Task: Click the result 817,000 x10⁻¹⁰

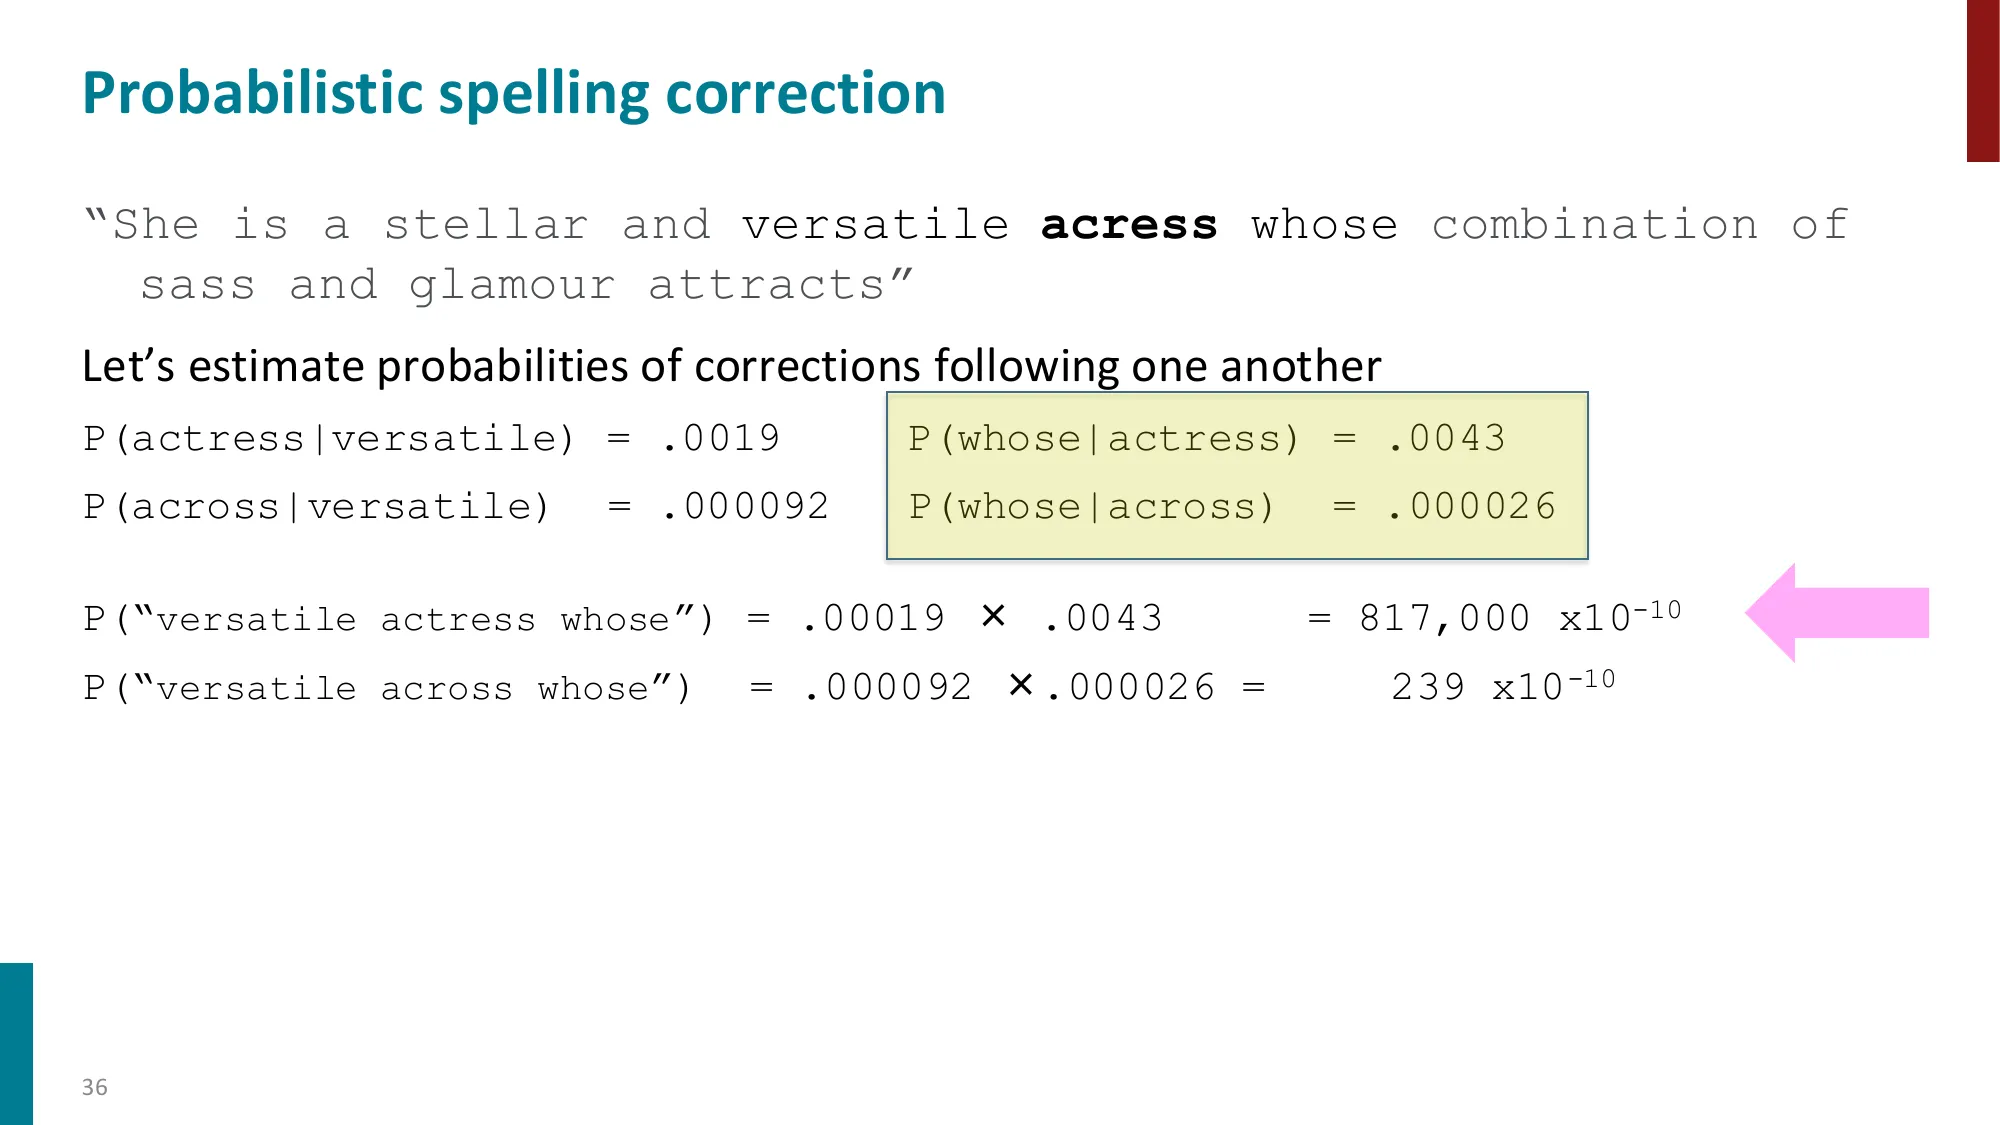Action: pyautogui.click(x=1519, y=617)
